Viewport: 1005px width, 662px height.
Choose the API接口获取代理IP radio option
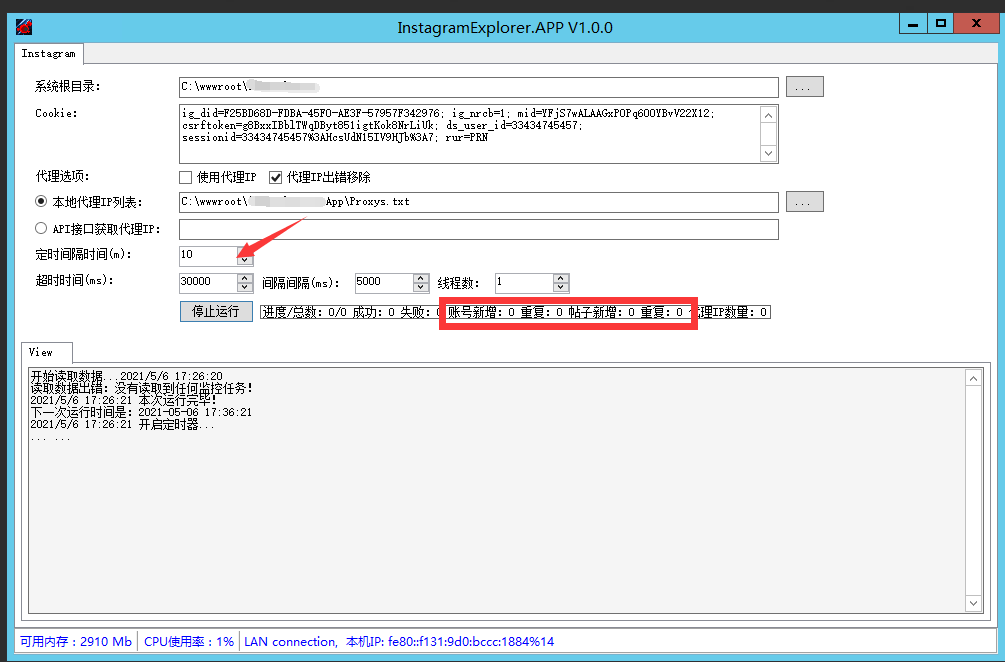click(41, 228)
